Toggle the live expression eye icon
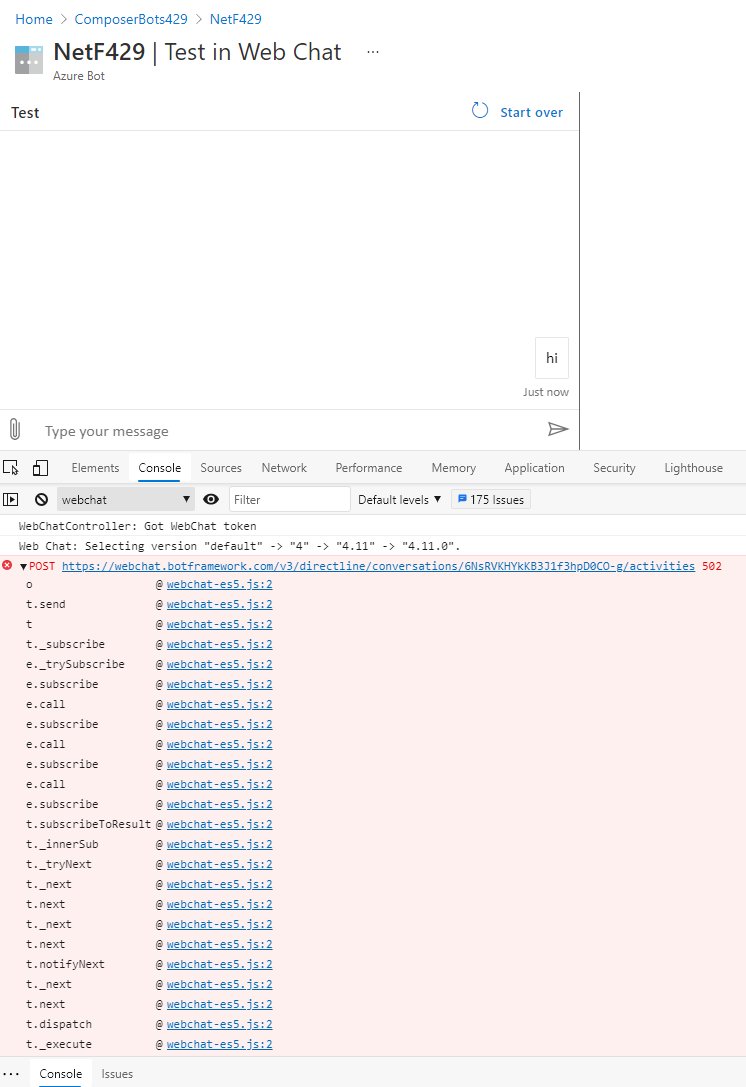 coord(211,499)
